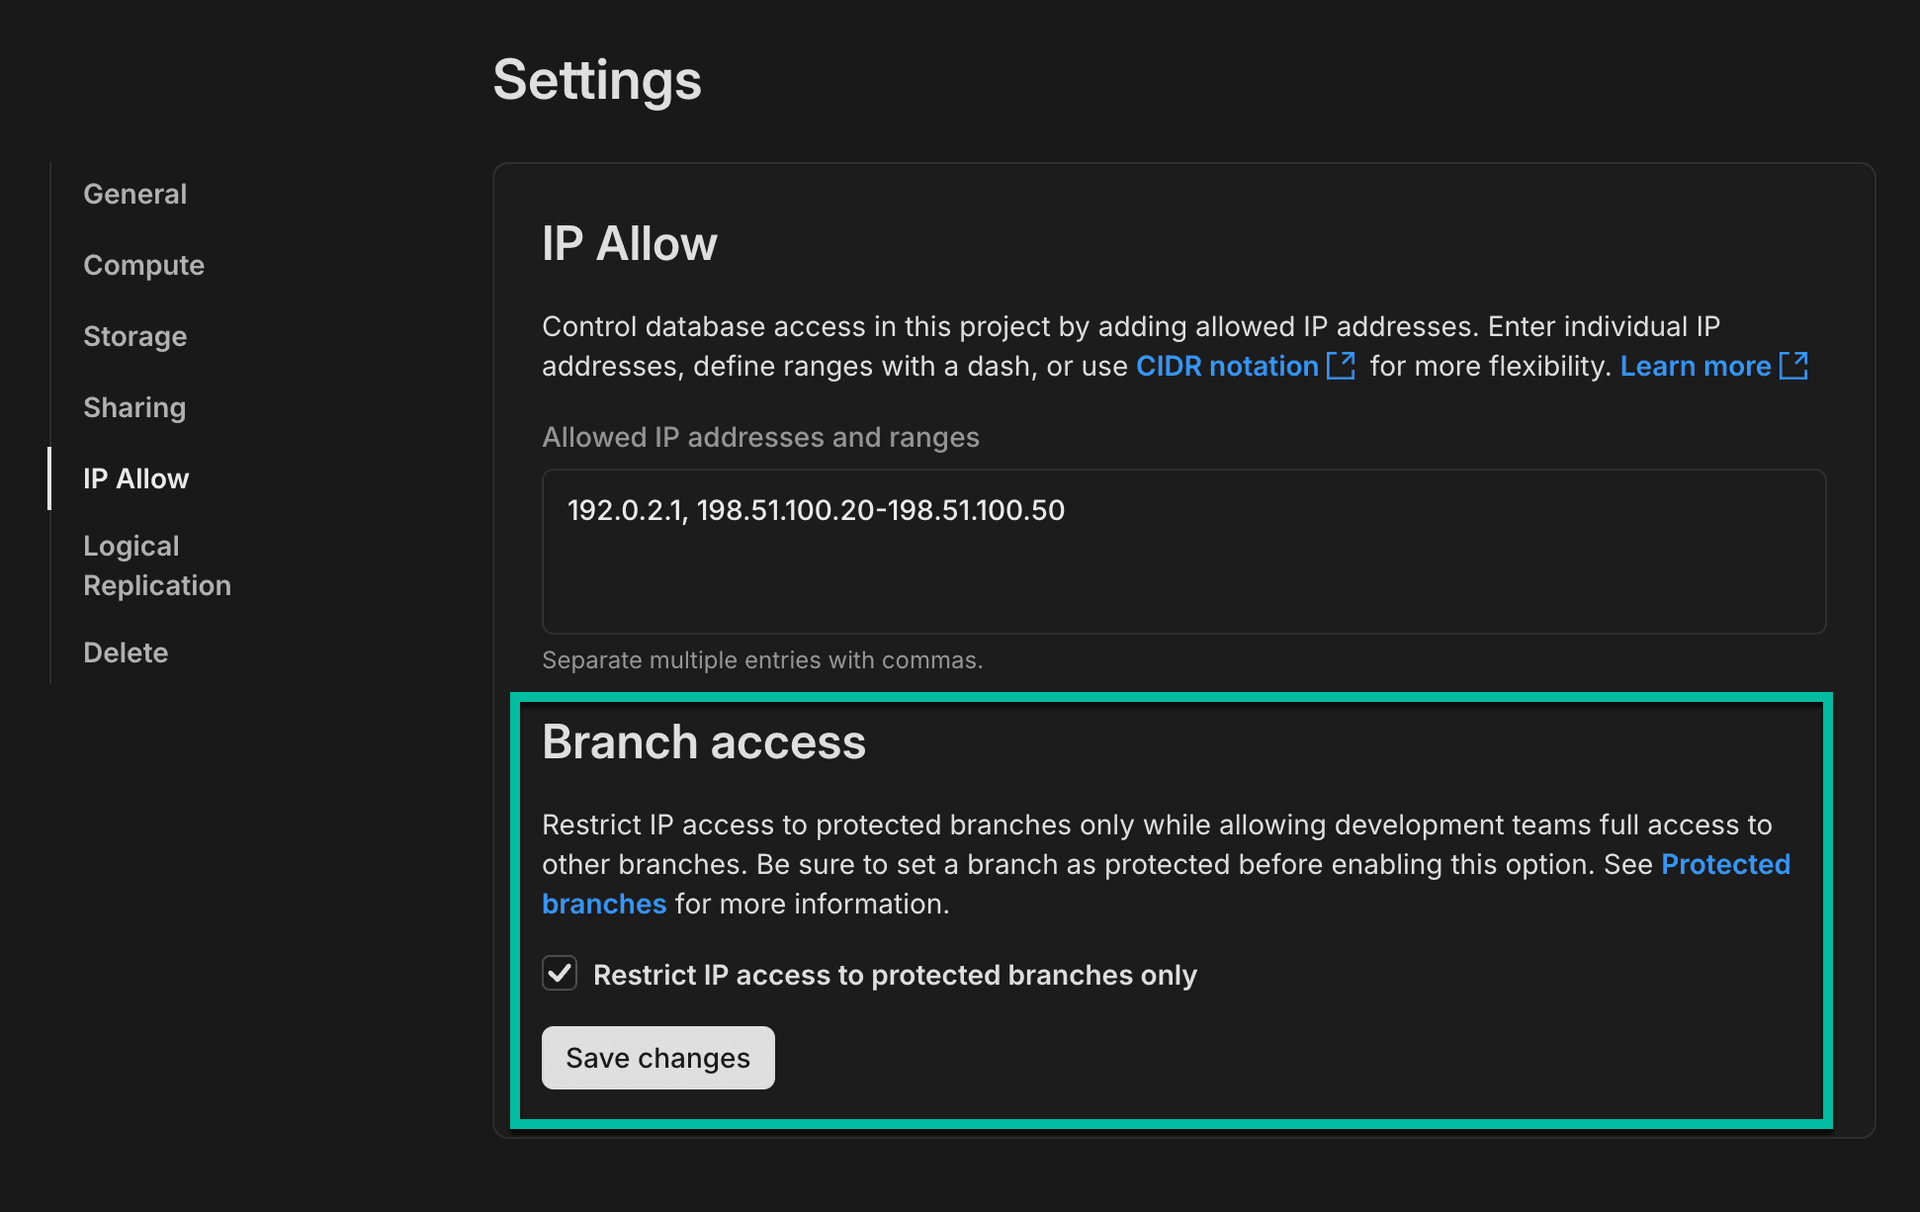Image resolution: width=1920 pixels, height=1212 pixels.
Task: Select General in the settings sidebar
Action: (x=135, y=193)
